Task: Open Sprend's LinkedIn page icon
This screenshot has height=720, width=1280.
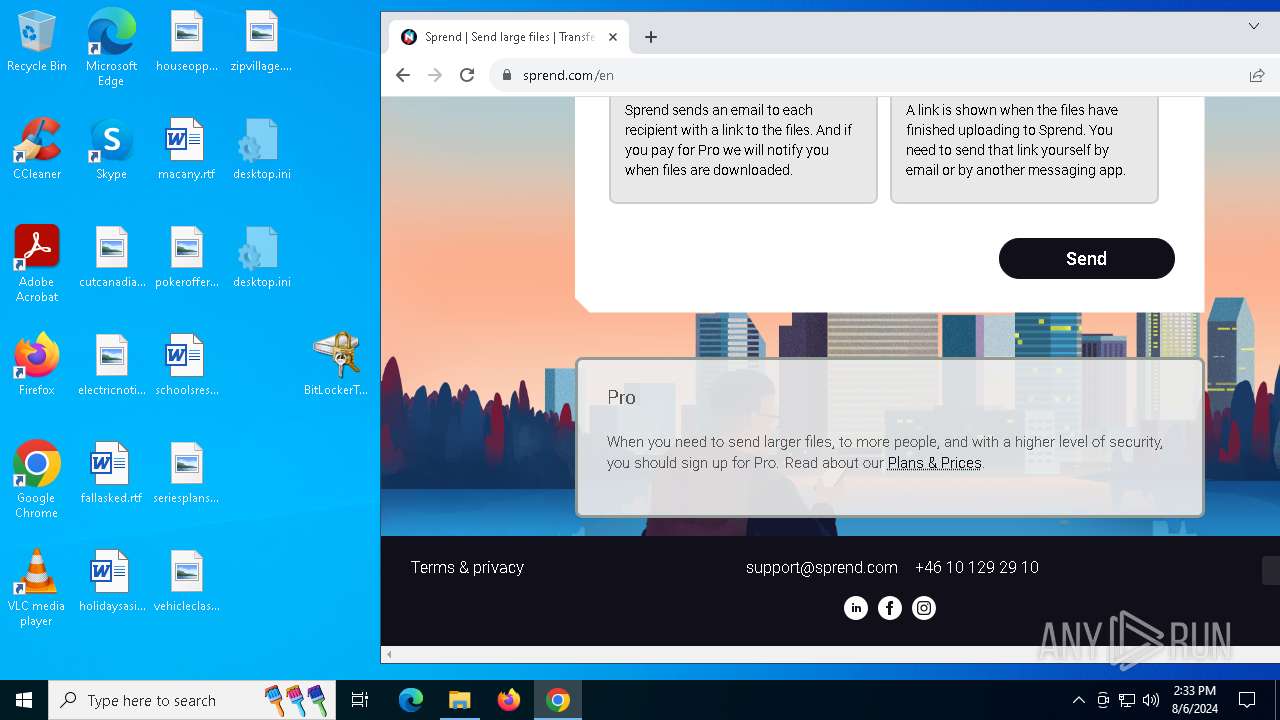Action: pyautogui.click(x=856, y=608)
